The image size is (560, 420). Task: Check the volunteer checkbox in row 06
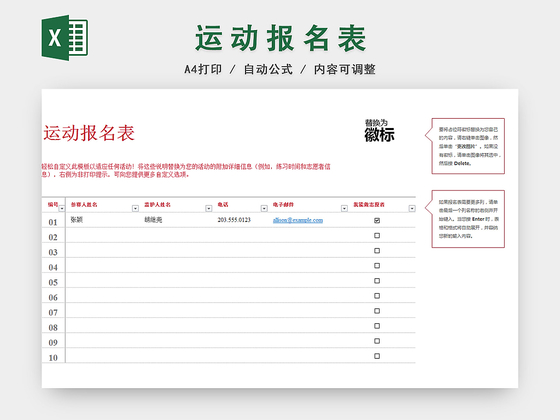(x=377, y=296)
